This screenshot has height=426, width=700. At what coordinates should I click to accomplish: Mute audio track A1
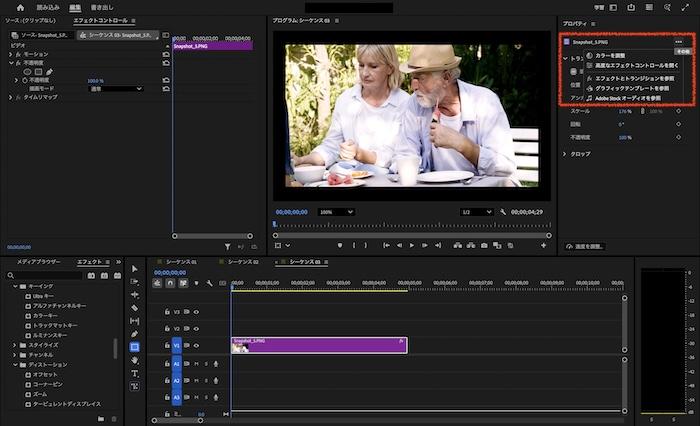click(196, 364)
